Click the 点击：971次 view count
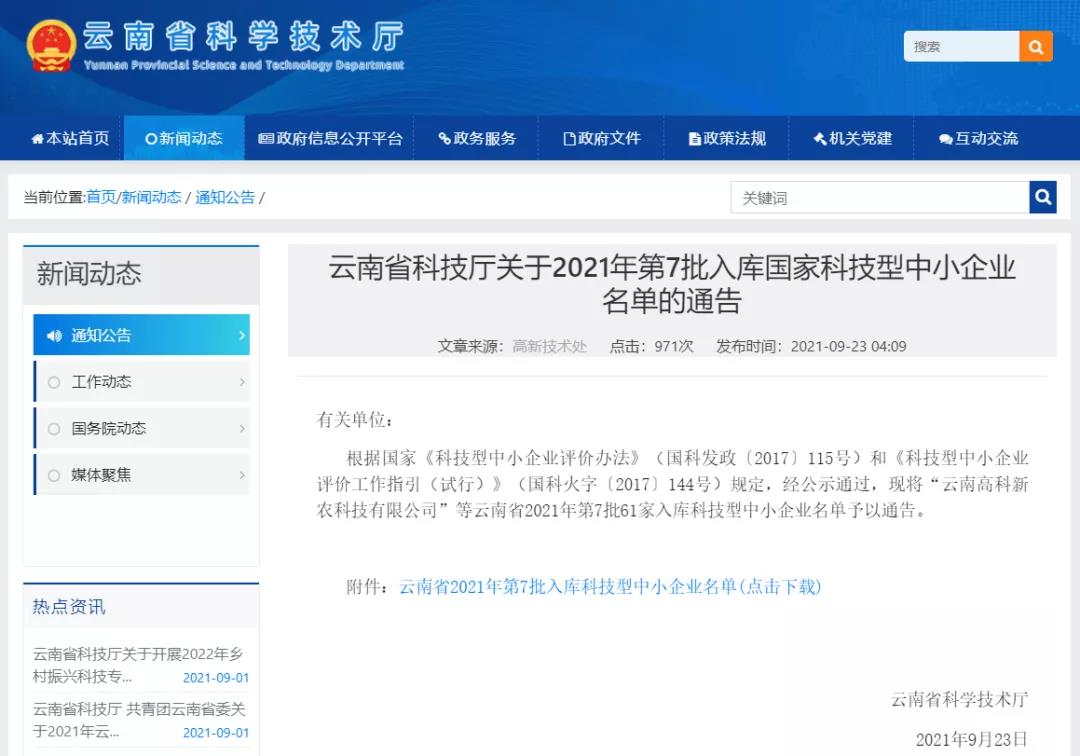1080x756 pixels. [x=651, y=346]
